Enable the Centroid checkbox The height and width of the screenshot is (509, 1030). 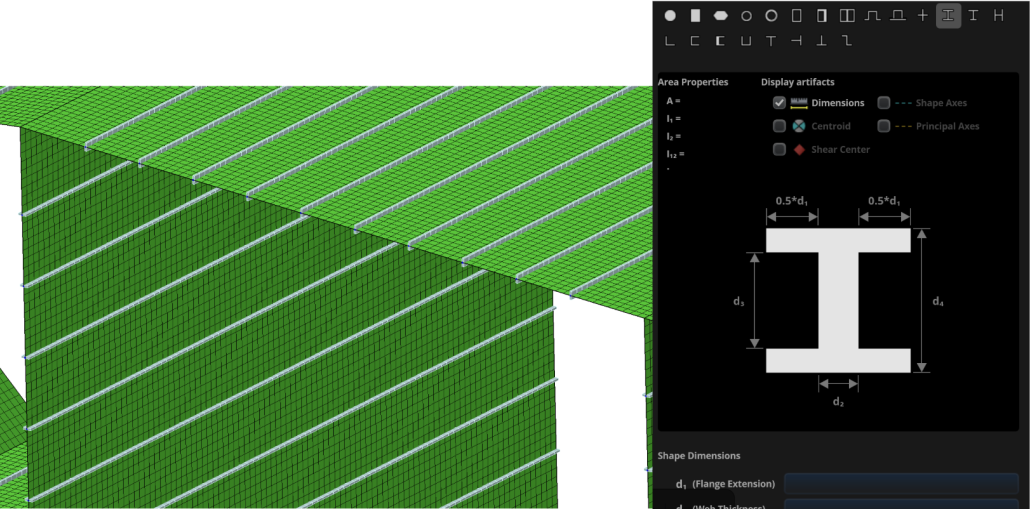click(779, 126)
